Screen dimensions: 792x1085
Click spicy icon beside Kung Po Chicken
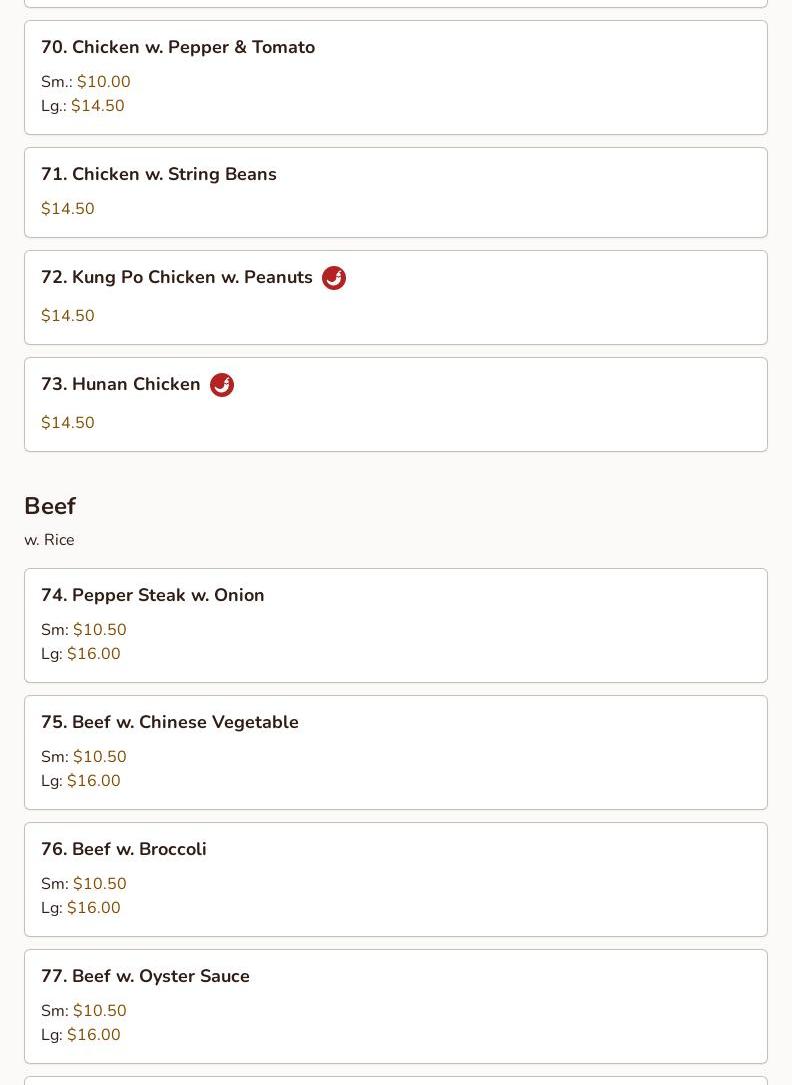pyautogui.click(x=334, y=278)
